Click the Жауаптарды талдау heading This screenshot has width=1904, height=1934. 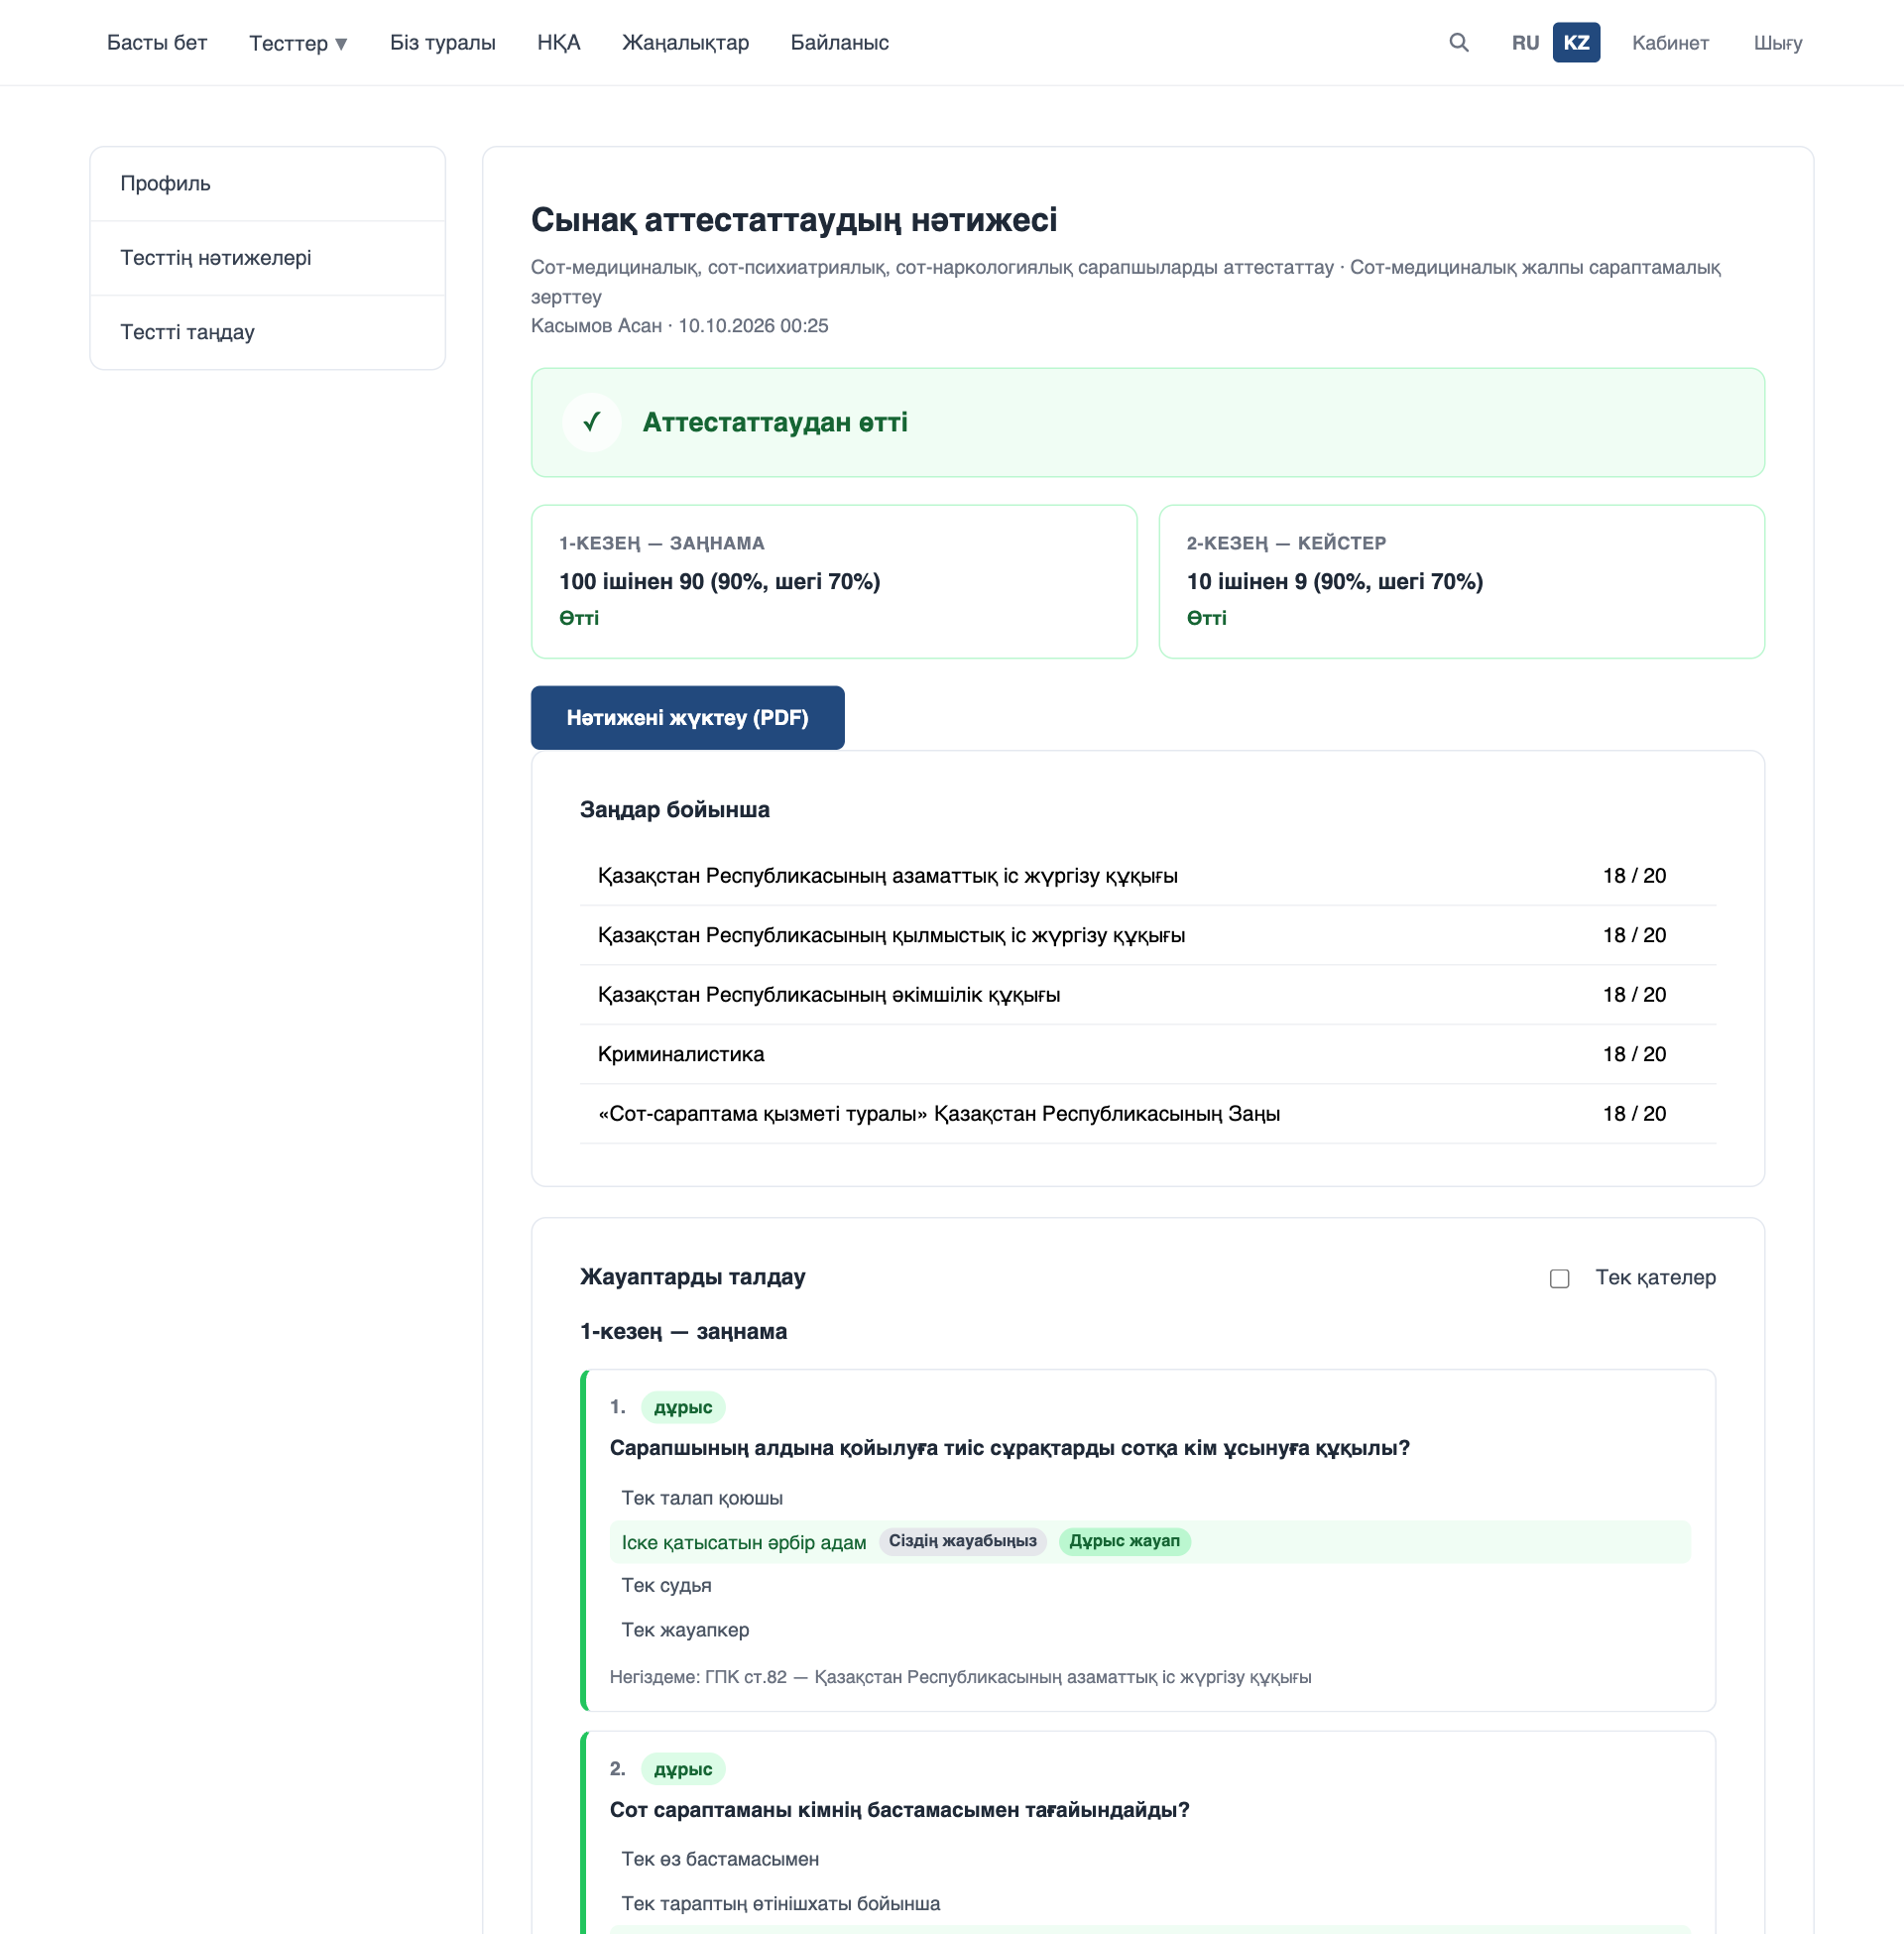coord(692,1277)
